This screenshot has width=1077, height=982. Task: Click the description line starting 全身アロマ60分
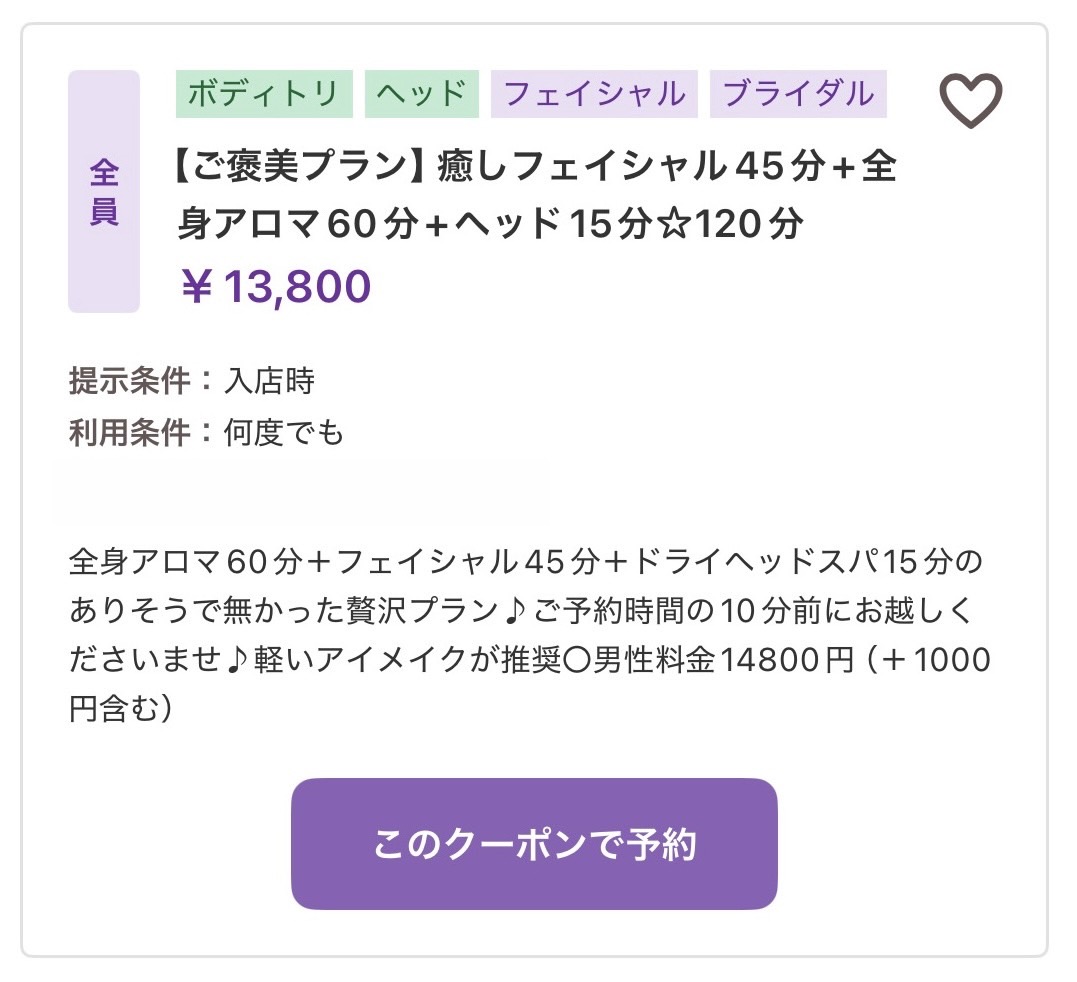(x=526, y=562)
